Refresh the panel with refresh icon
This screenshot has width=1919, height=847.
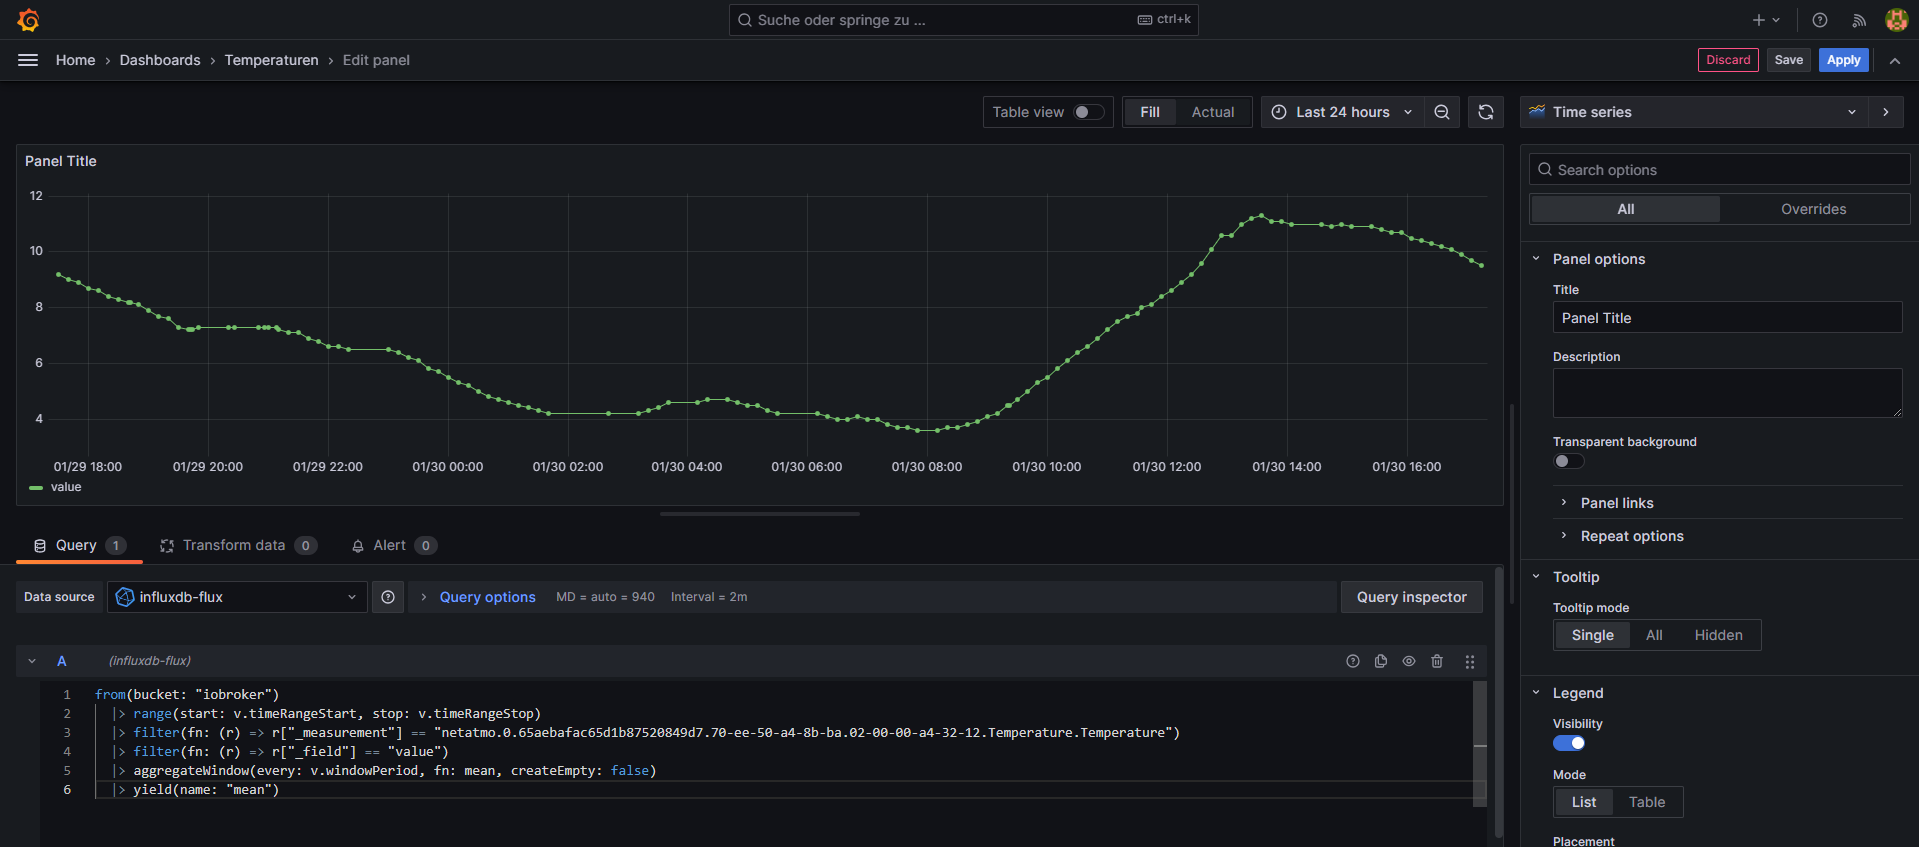(1486, 112)
